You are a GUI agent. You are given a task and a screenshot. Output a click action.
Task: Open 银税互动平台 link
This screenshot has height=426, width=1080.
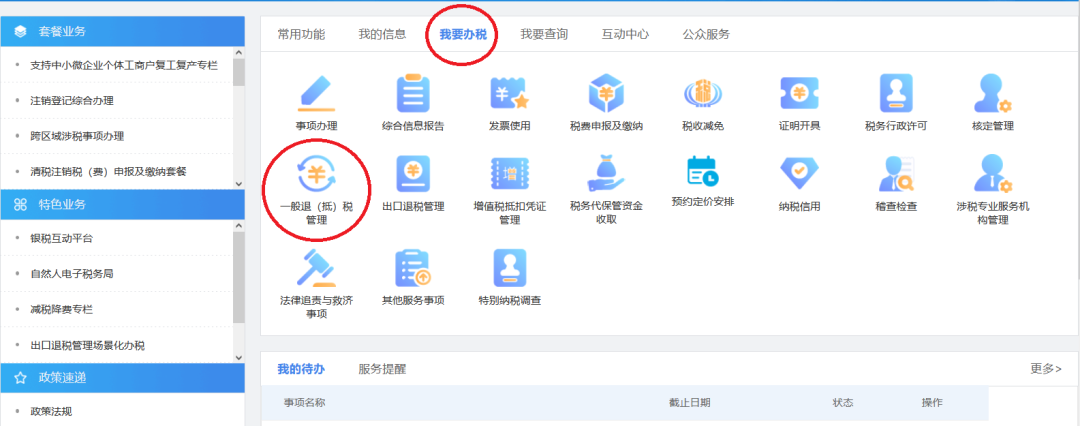coord(61,239)
